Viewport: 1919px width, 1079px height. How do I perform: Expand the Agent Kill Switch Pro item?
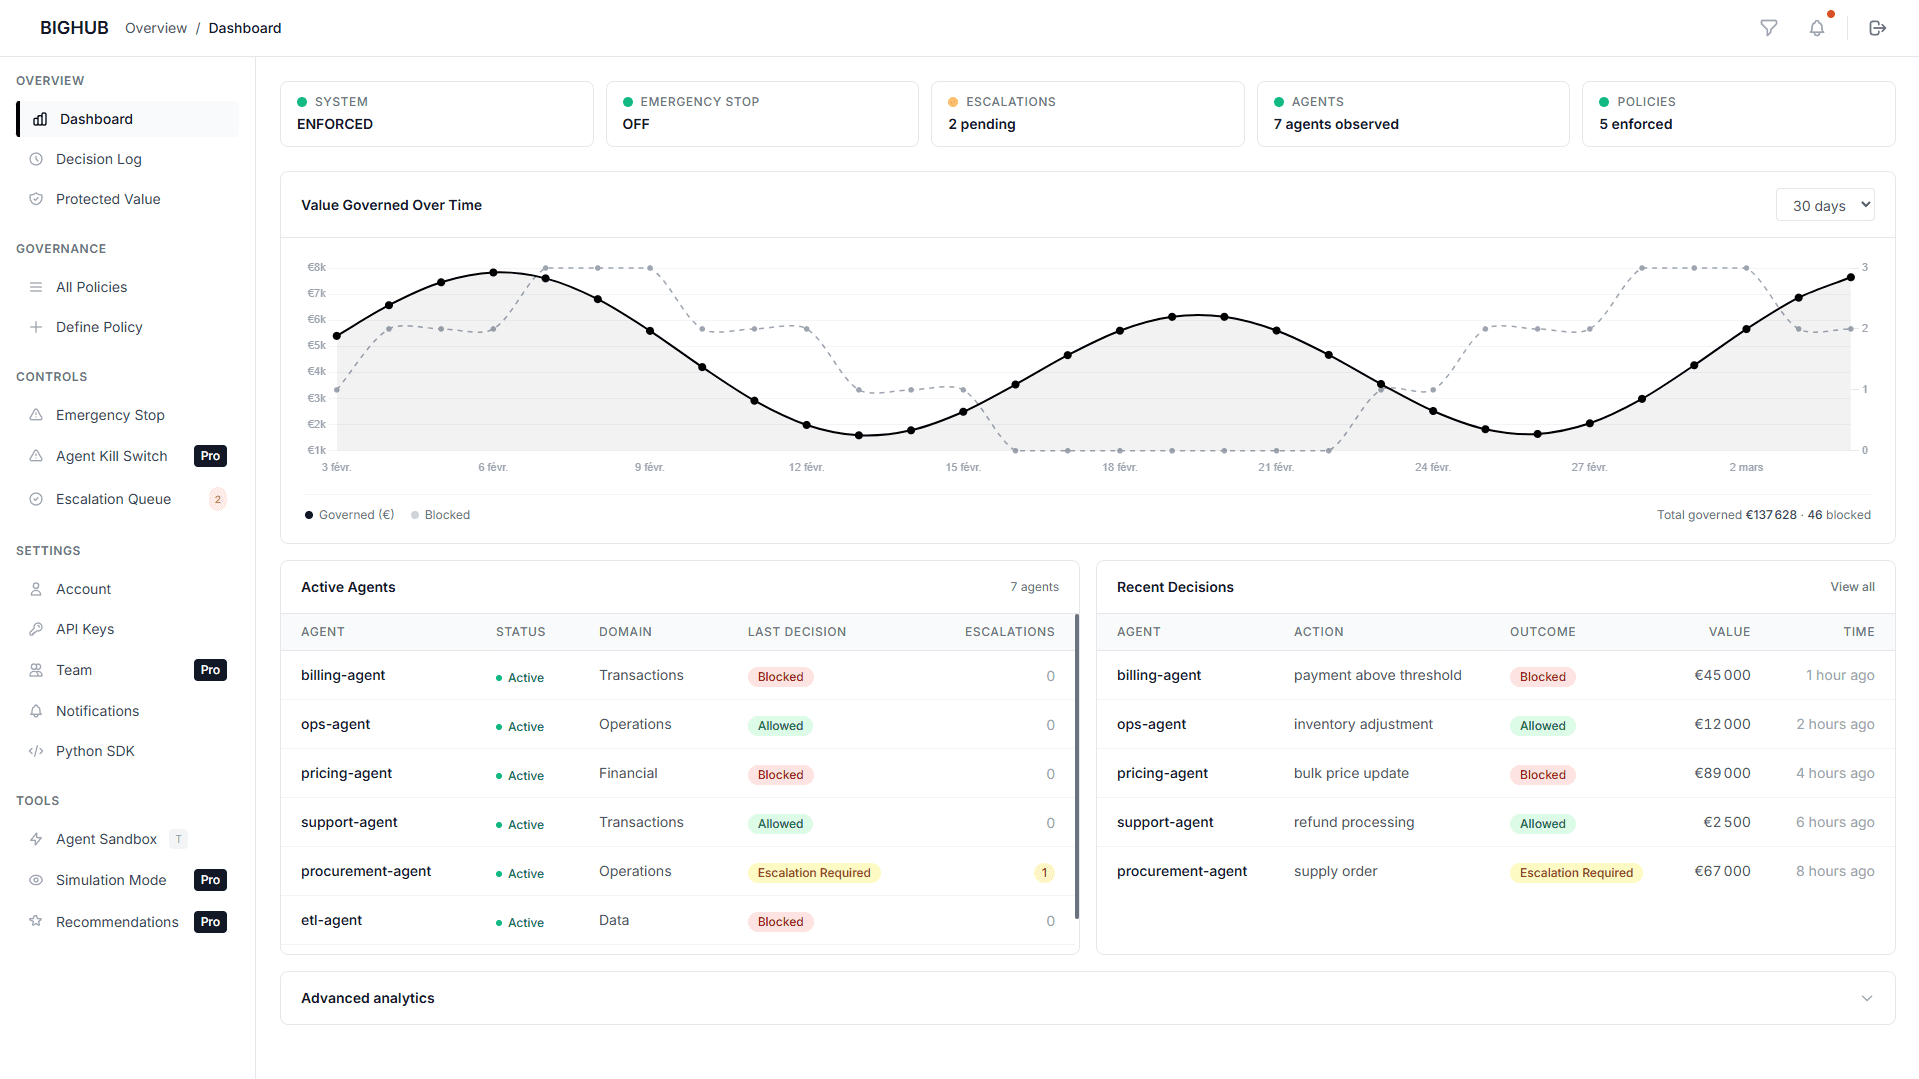111,456
